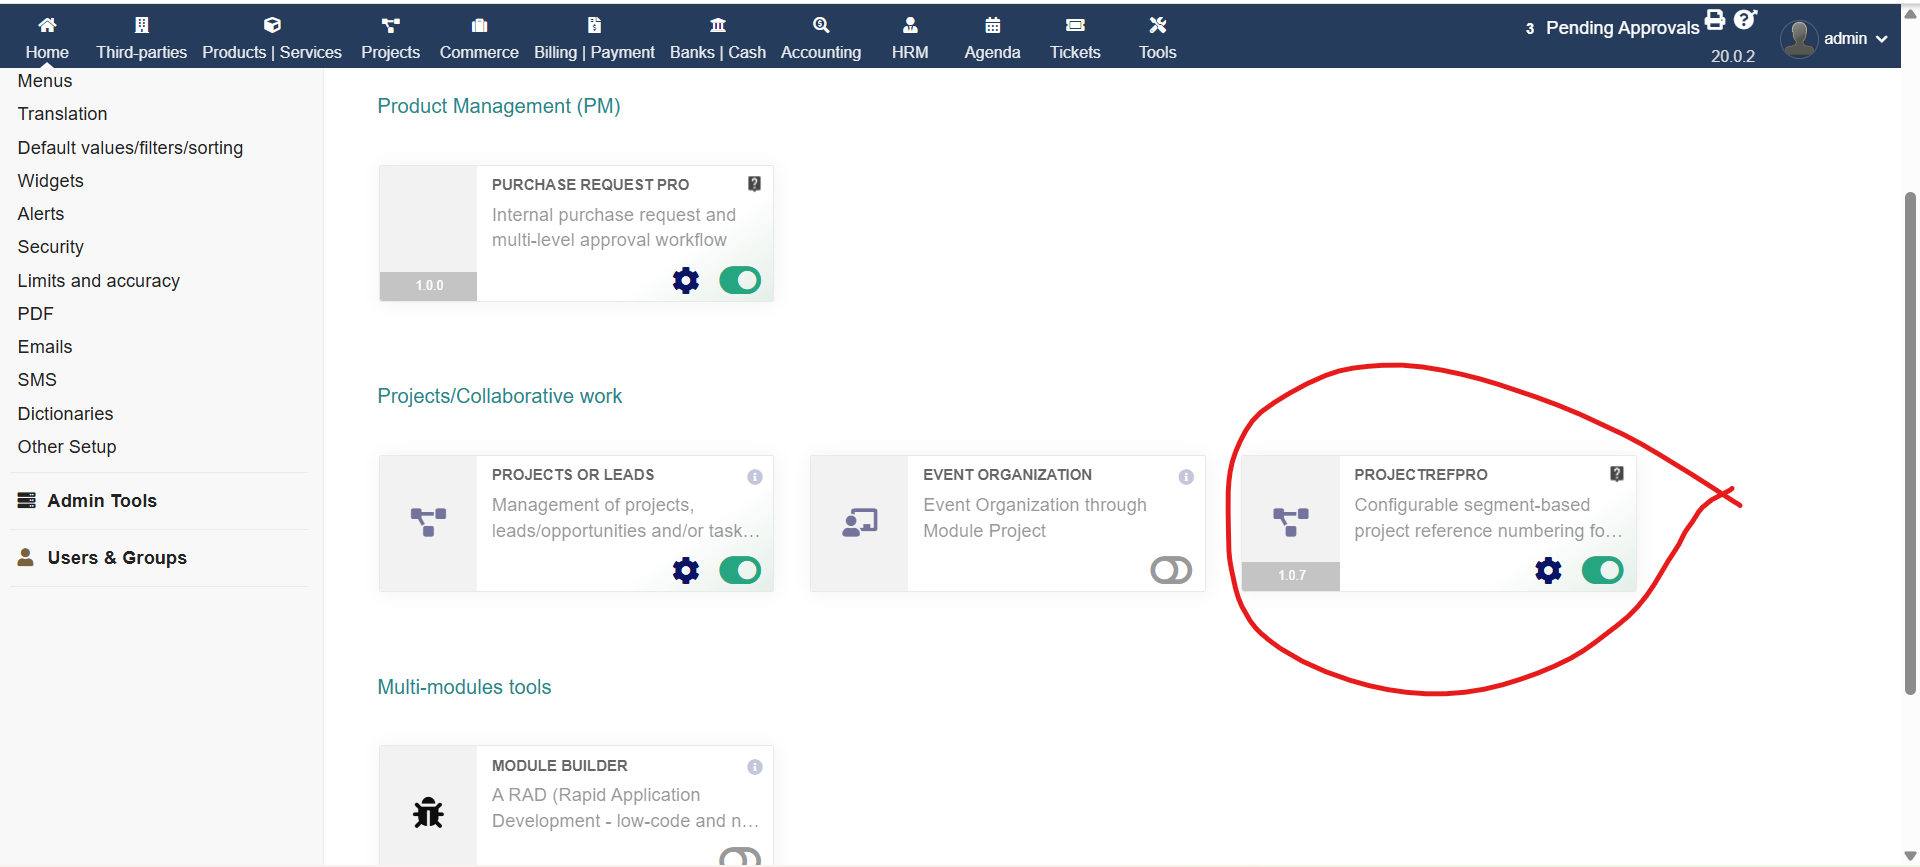Click the HRM person icon

(910, 25)
